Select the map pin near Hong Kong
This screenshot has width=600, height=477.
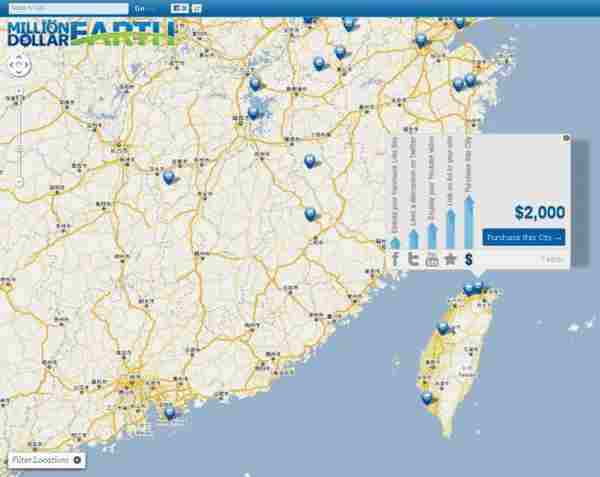(x=170, y=413)
